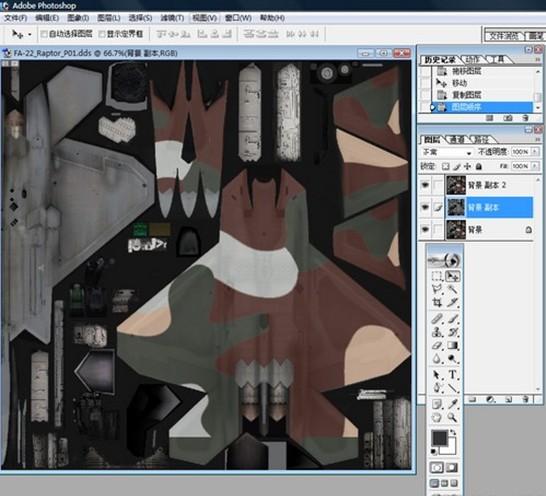Hide the selected 背景 副本 layer
The image size is (546, 496).
pos(425,207)
